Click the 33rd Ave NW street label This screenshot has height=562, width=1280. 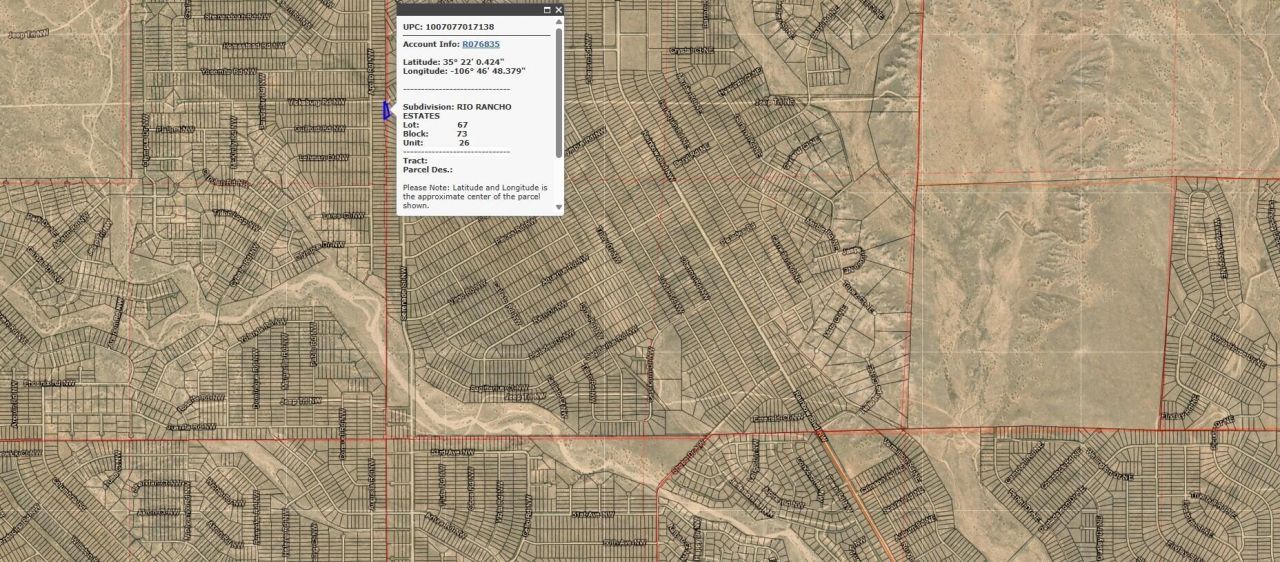pyautogui.click(x=452, y=451)
